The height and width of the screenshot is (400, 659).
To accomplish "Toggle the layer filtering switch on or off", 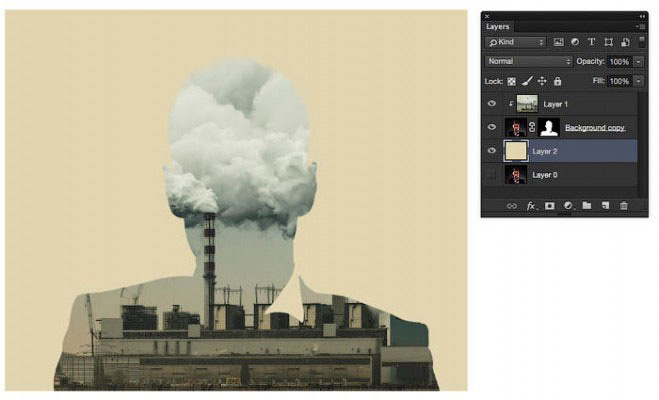I will 642,41.
